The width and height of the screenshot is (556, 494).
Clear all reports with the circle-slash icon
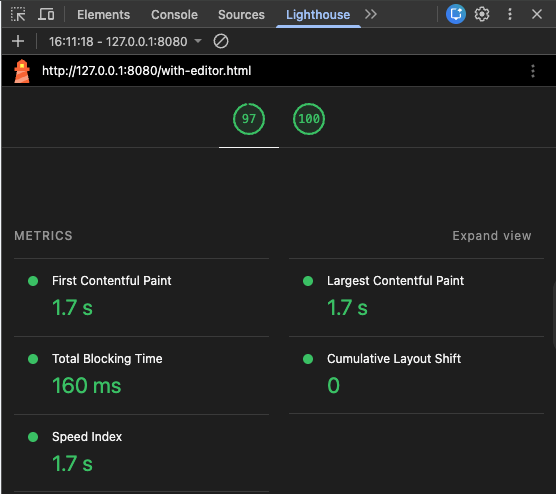[221, 41]
